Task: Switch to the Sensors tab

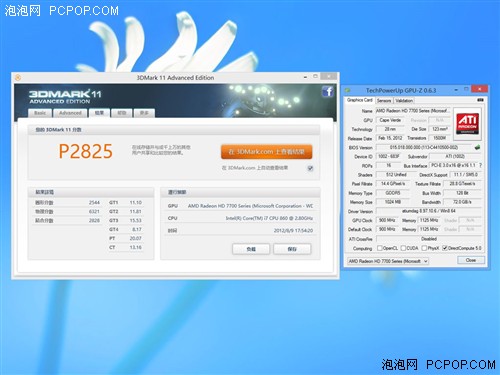Action: 384,100
